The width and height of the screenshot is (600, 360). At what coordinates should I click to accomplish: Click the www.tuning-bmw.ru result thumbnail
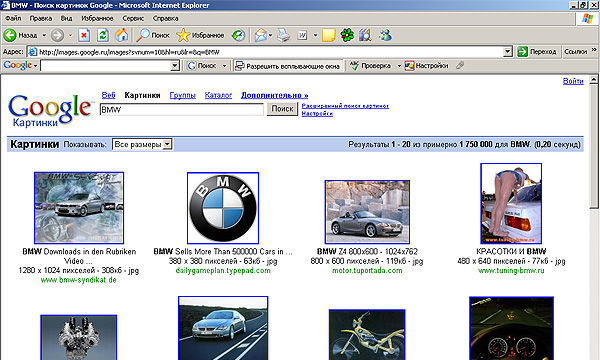tap(511, 204)
